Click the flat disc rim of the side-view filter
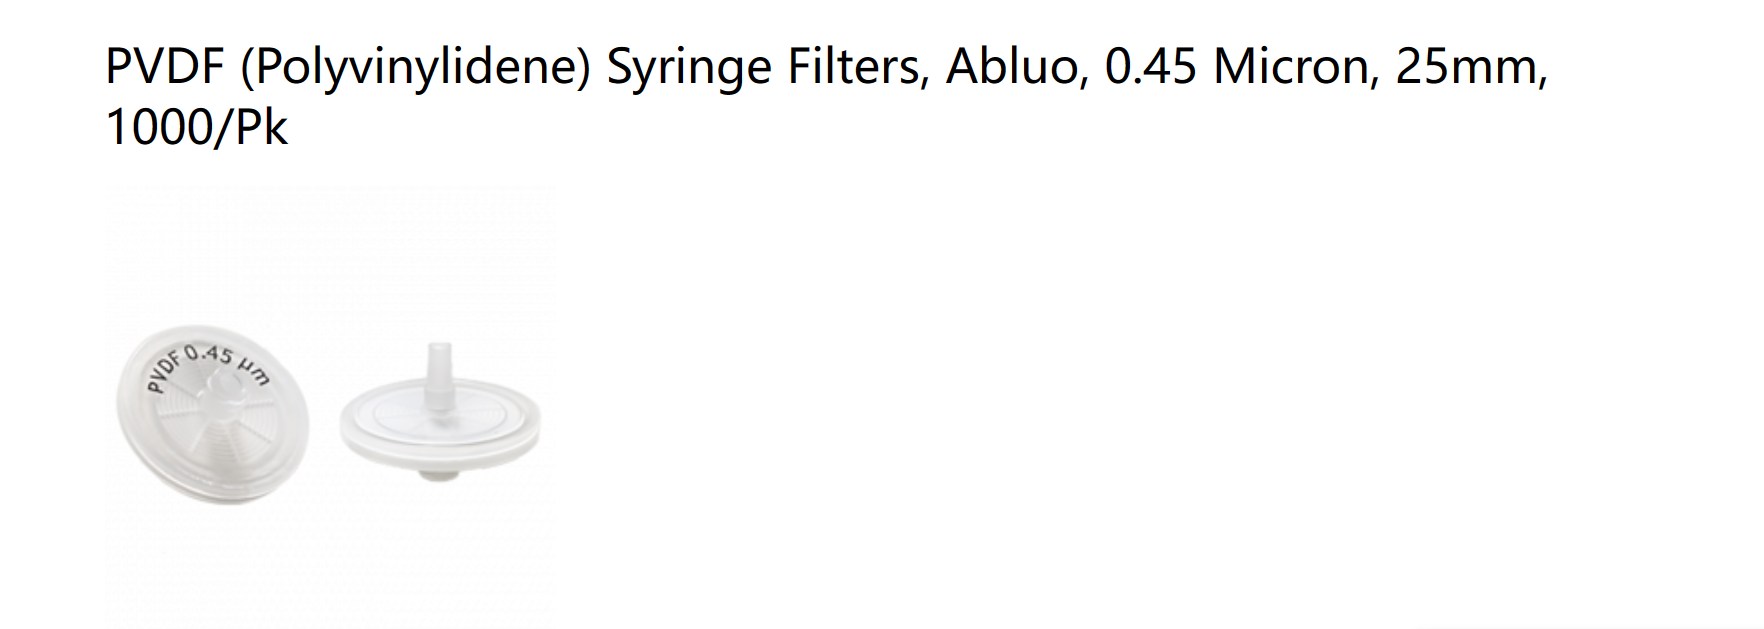This screenshot has height=629, width=1764. point(440,430)
